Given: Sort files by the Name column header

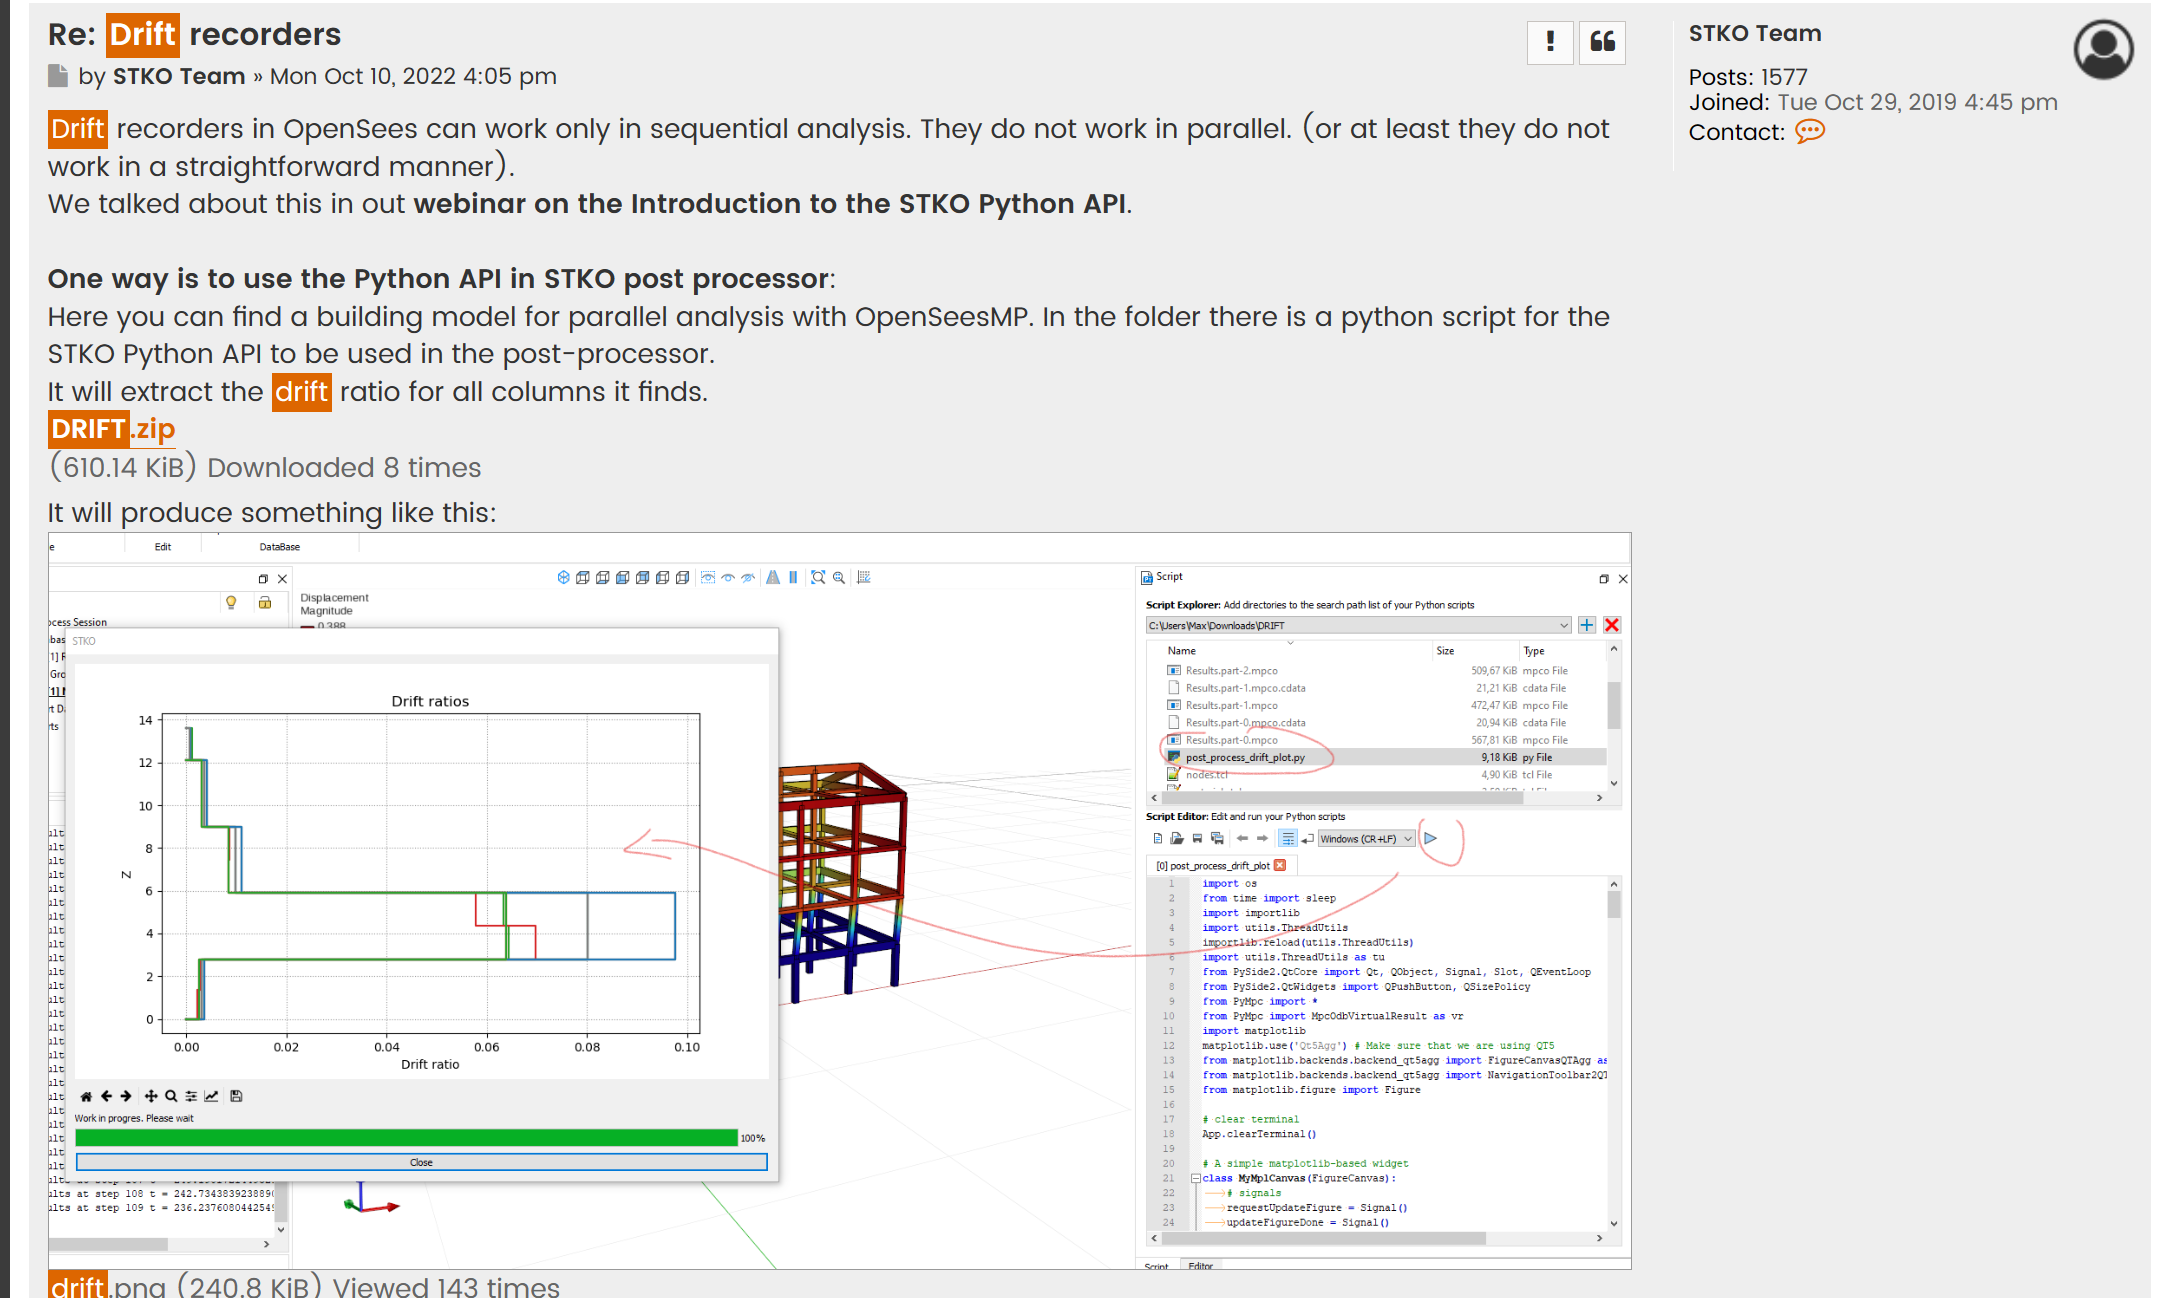Looking at the screenshot, I should pyautogui.click(x=1182, y=651).
